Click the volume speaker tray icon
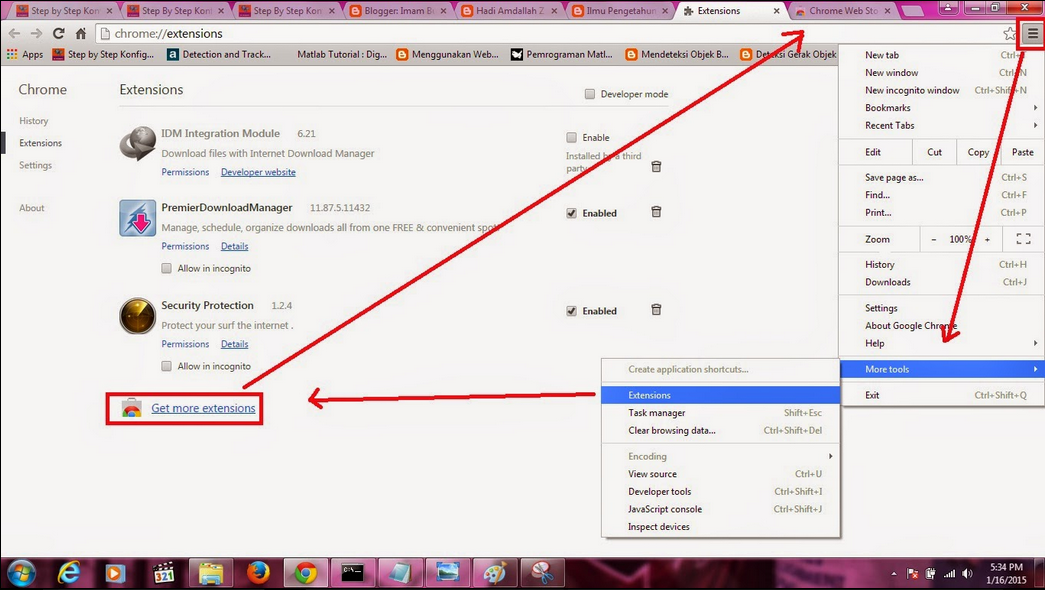 tap(967, 573)
